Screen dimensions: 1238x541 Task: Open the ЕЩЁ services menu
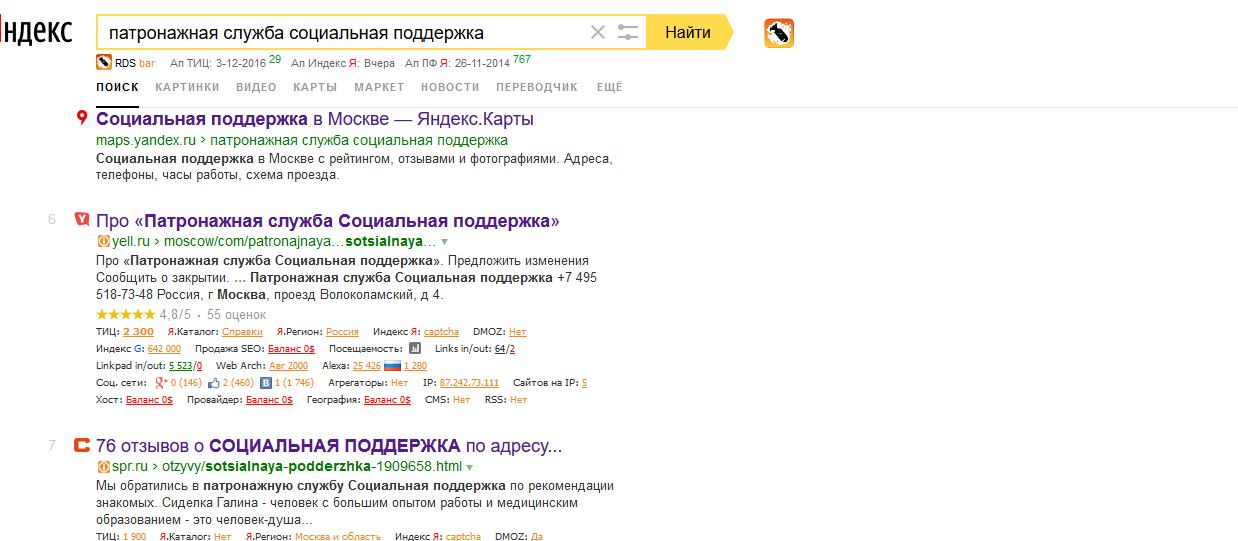[x=609, y=87]
